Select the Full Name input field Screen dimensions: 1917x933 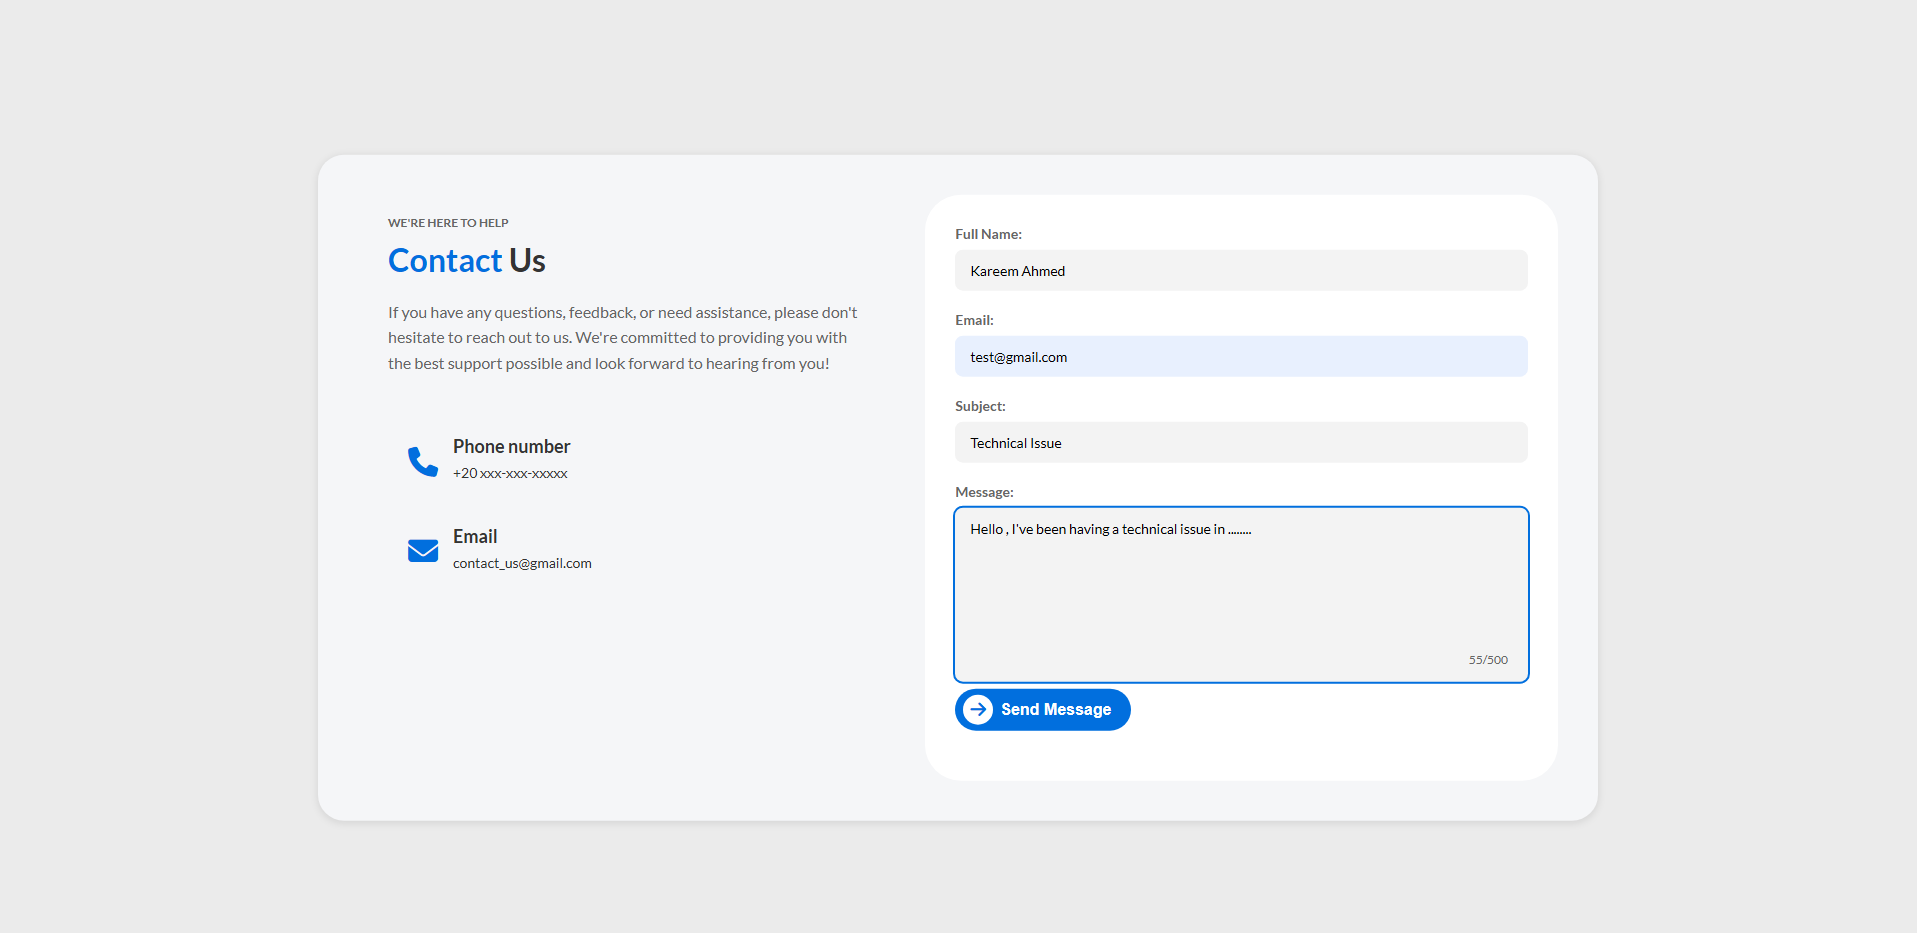(x=1240, y=270)
